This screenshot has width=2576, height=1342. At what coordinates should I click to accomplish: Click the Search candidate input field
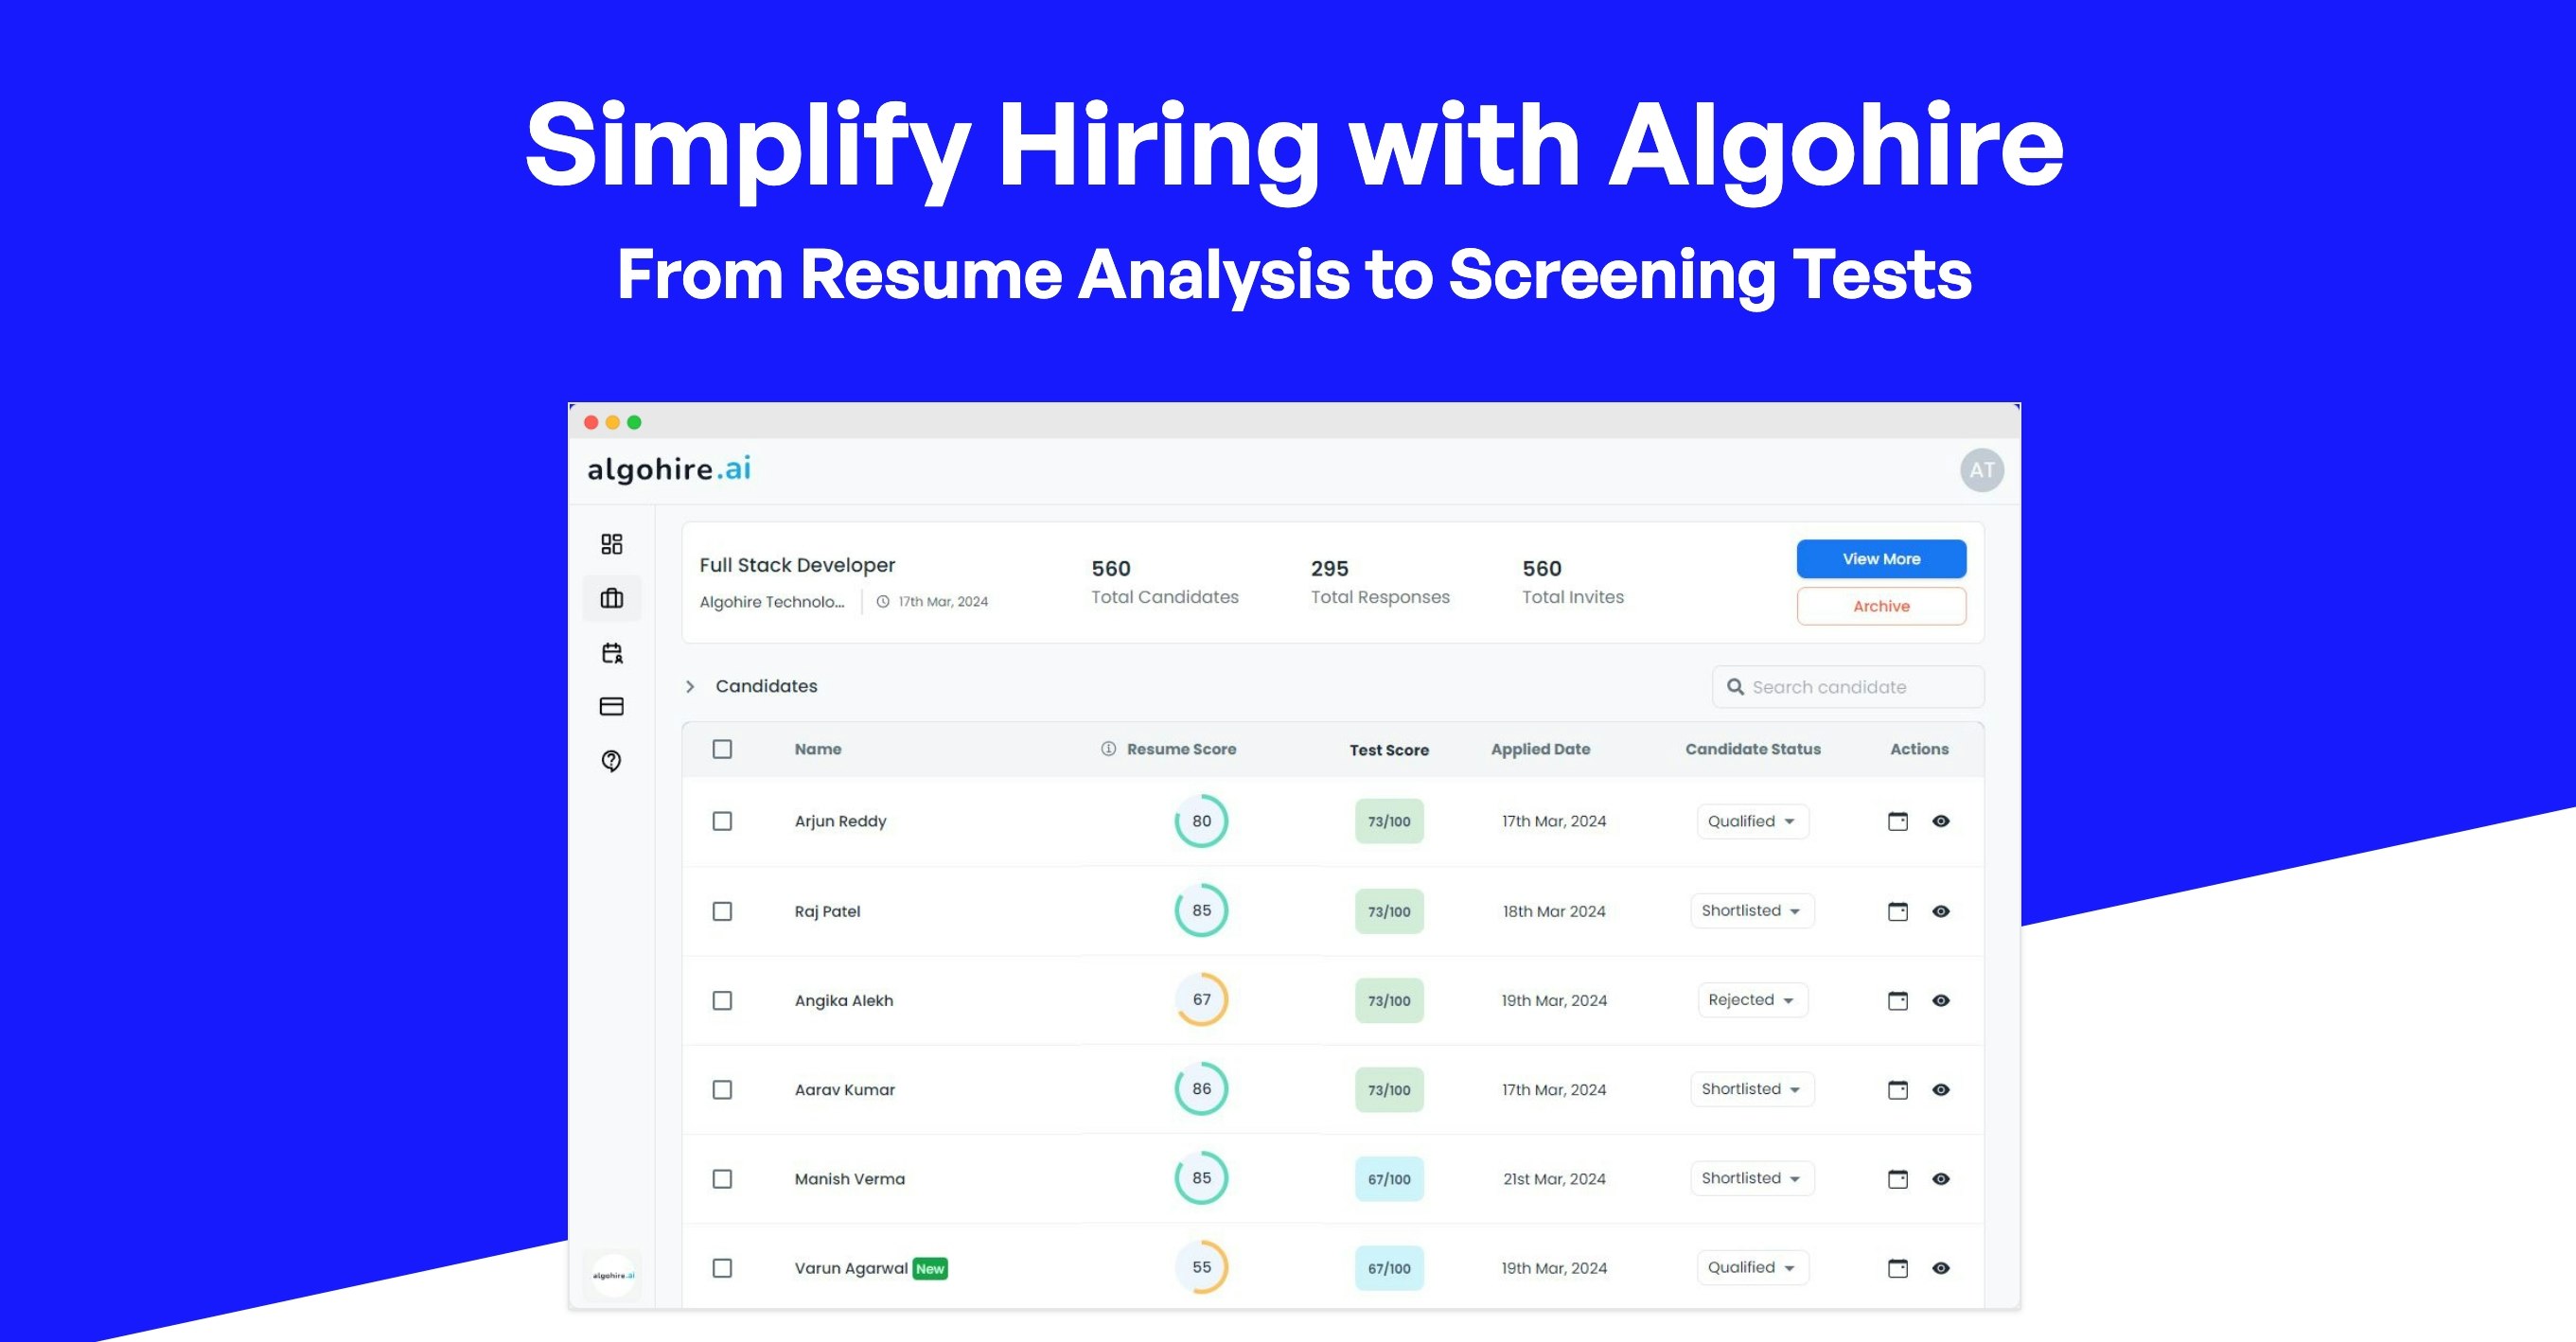tap(1848, 687)
